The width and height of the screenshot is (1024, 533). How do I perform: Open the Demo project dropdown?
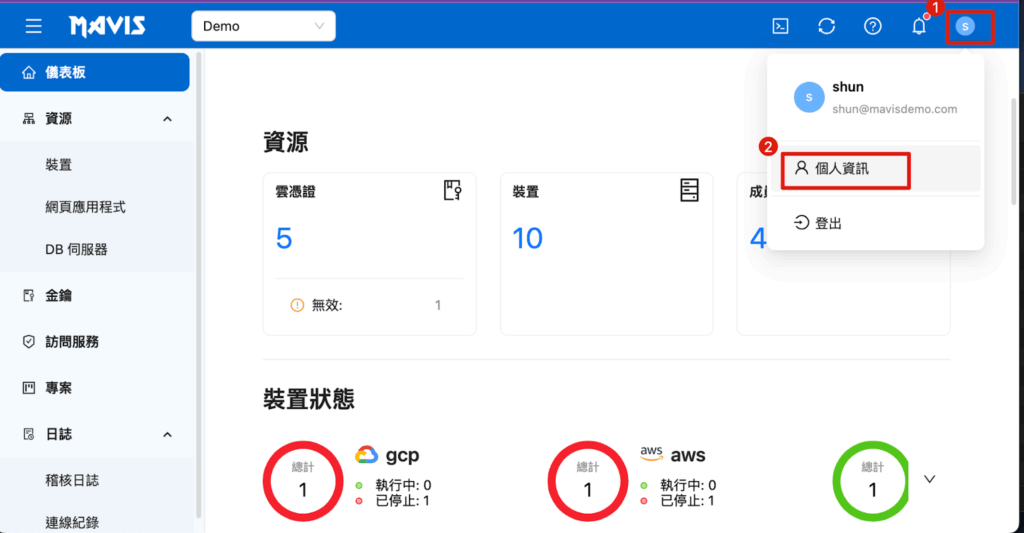[x=263, y=26]
